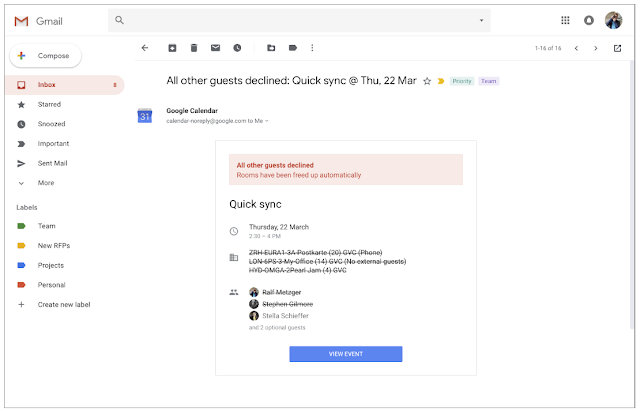
Task: Star the Quick sync email
Action: pyautogui.click(x=427, y=81)
